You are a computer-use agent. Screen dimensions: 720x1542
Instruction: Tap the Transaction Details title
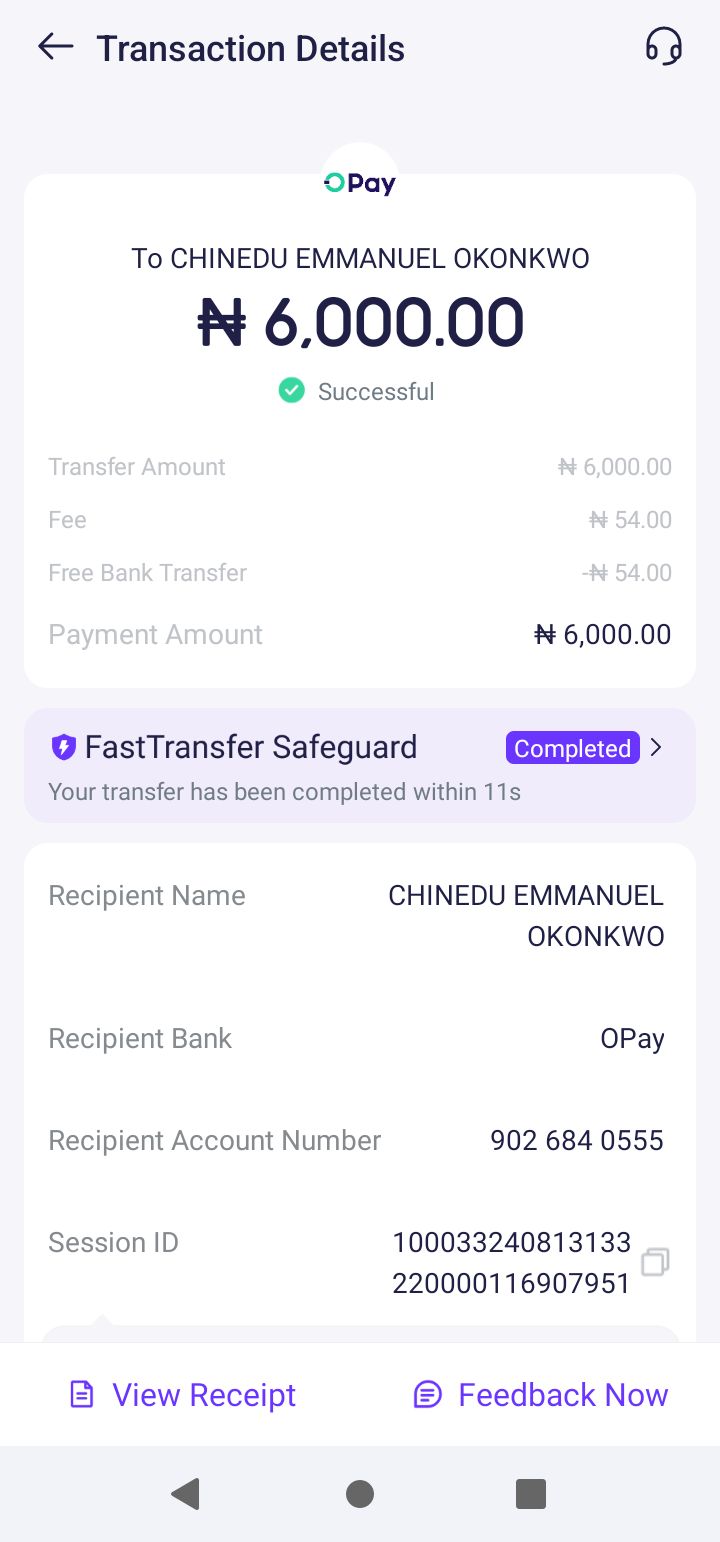[x=250, y=48]
